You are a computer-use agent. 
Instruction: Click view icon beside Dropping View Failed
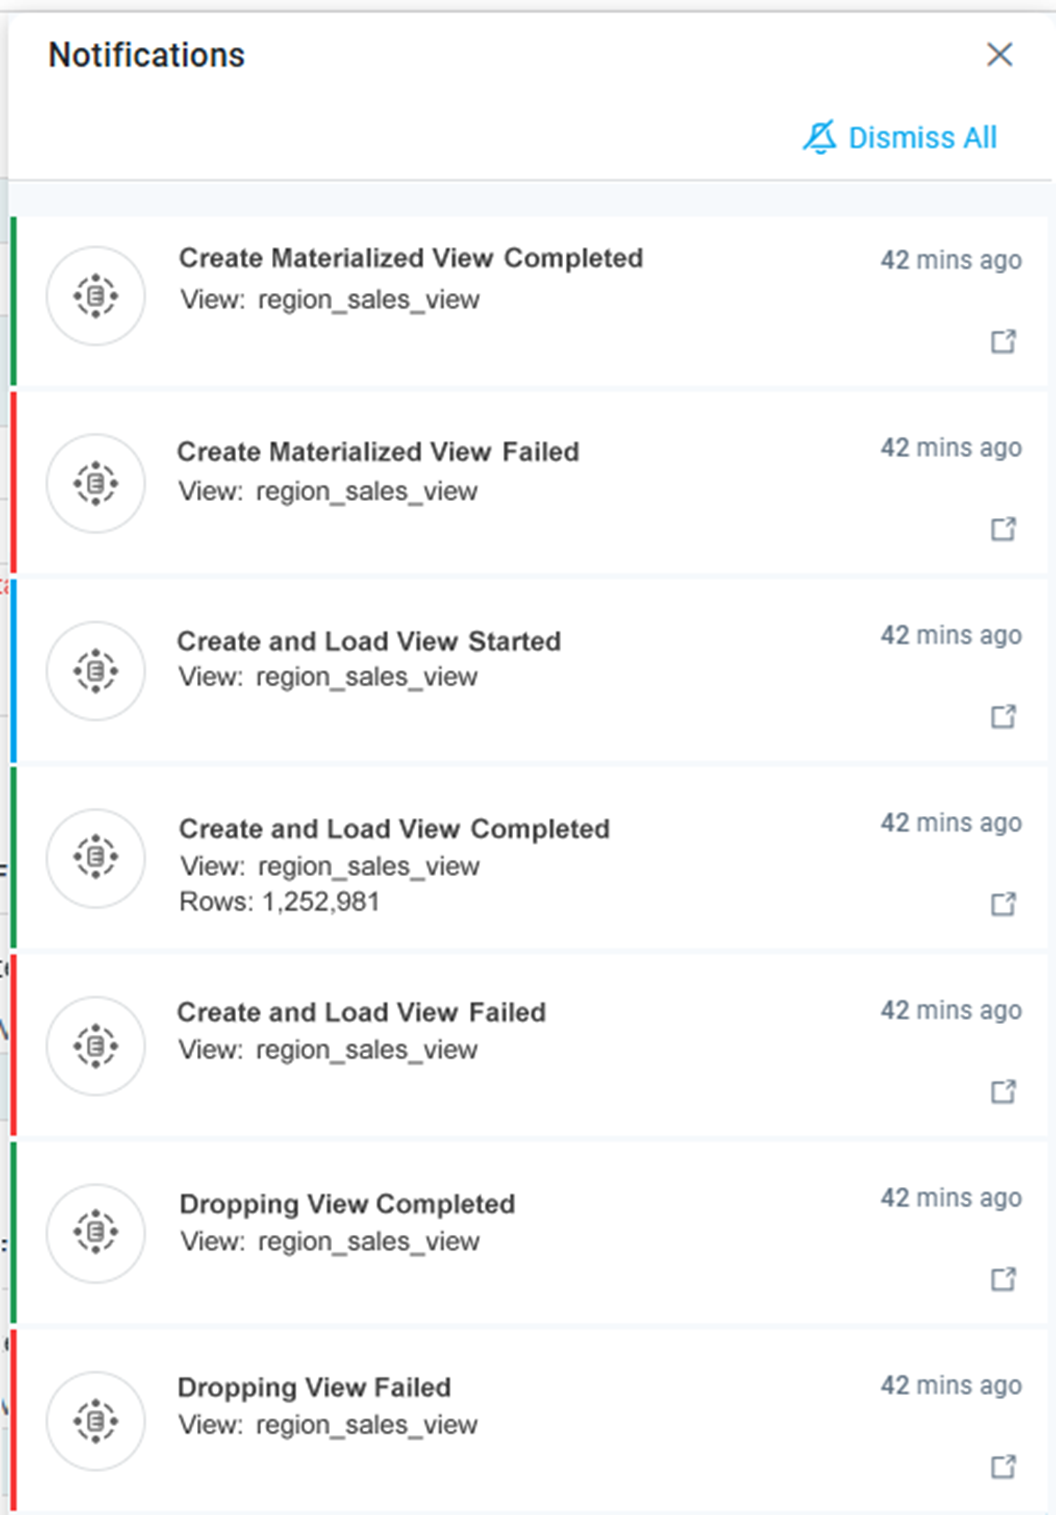pos(96,1420)
